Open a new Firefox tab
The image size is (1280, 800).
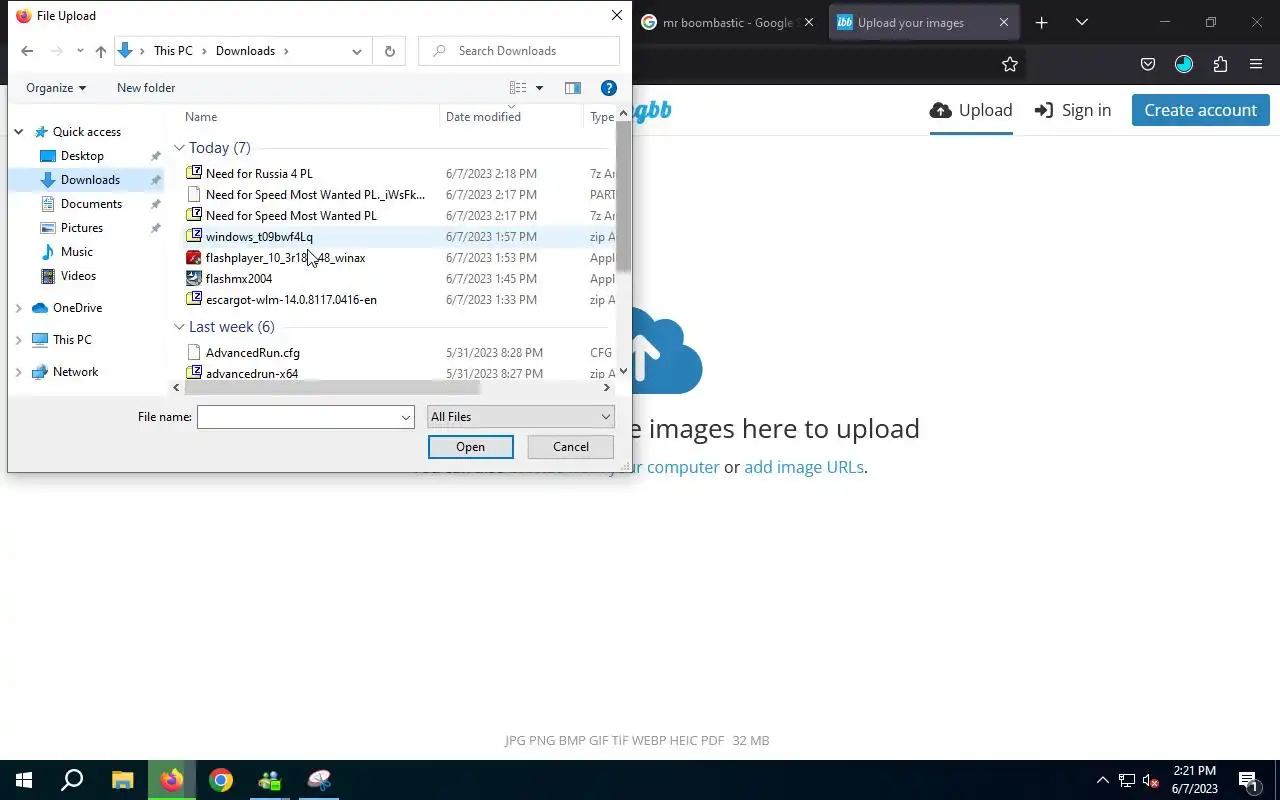click(1041, 22)
